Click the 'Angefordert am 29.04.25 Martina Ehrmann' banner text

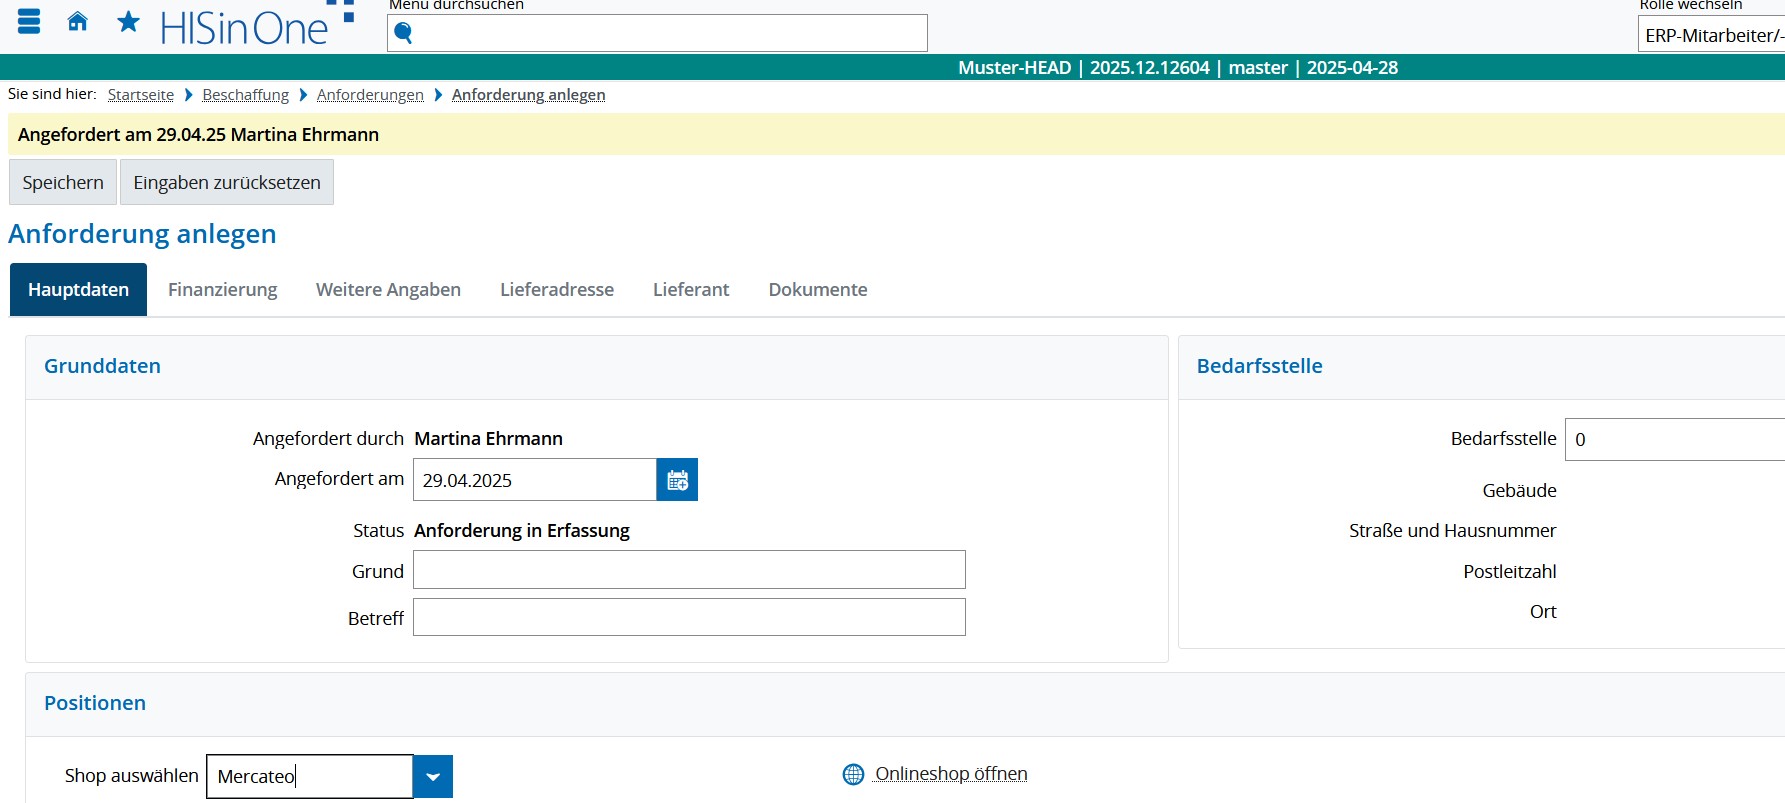[x=198, y=134]
